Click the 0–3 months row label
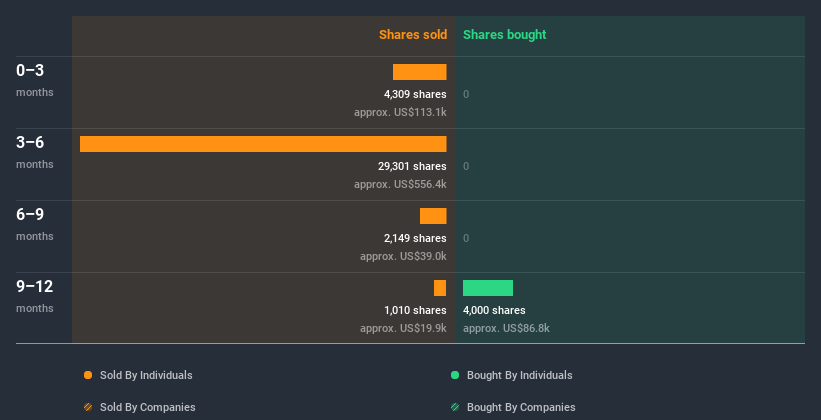Screen dimensions: 821x420 click(35, 80)
